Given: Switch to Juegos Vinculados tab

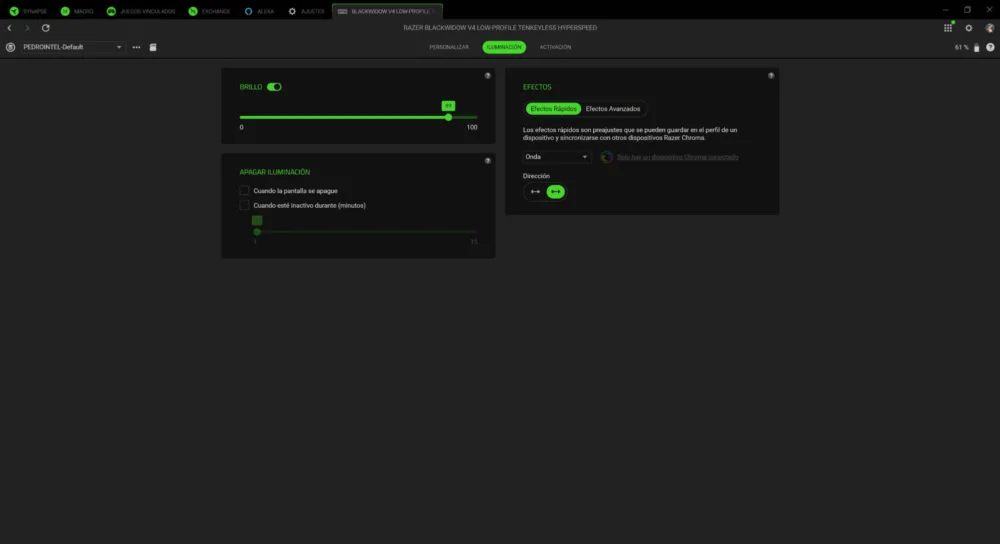Looking at the screenshot, I should 141,11.
